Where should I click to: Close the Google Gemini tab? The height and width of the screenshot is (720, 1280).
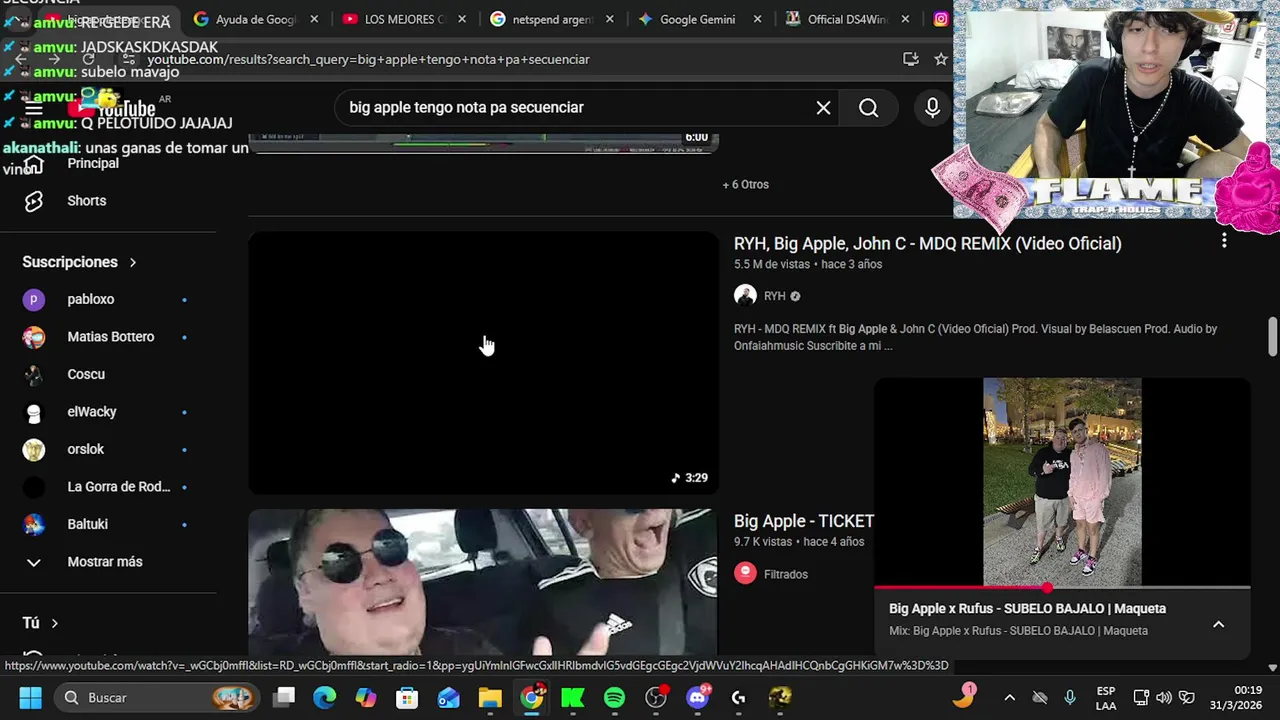pyautogui.click(x=757, y=19)
